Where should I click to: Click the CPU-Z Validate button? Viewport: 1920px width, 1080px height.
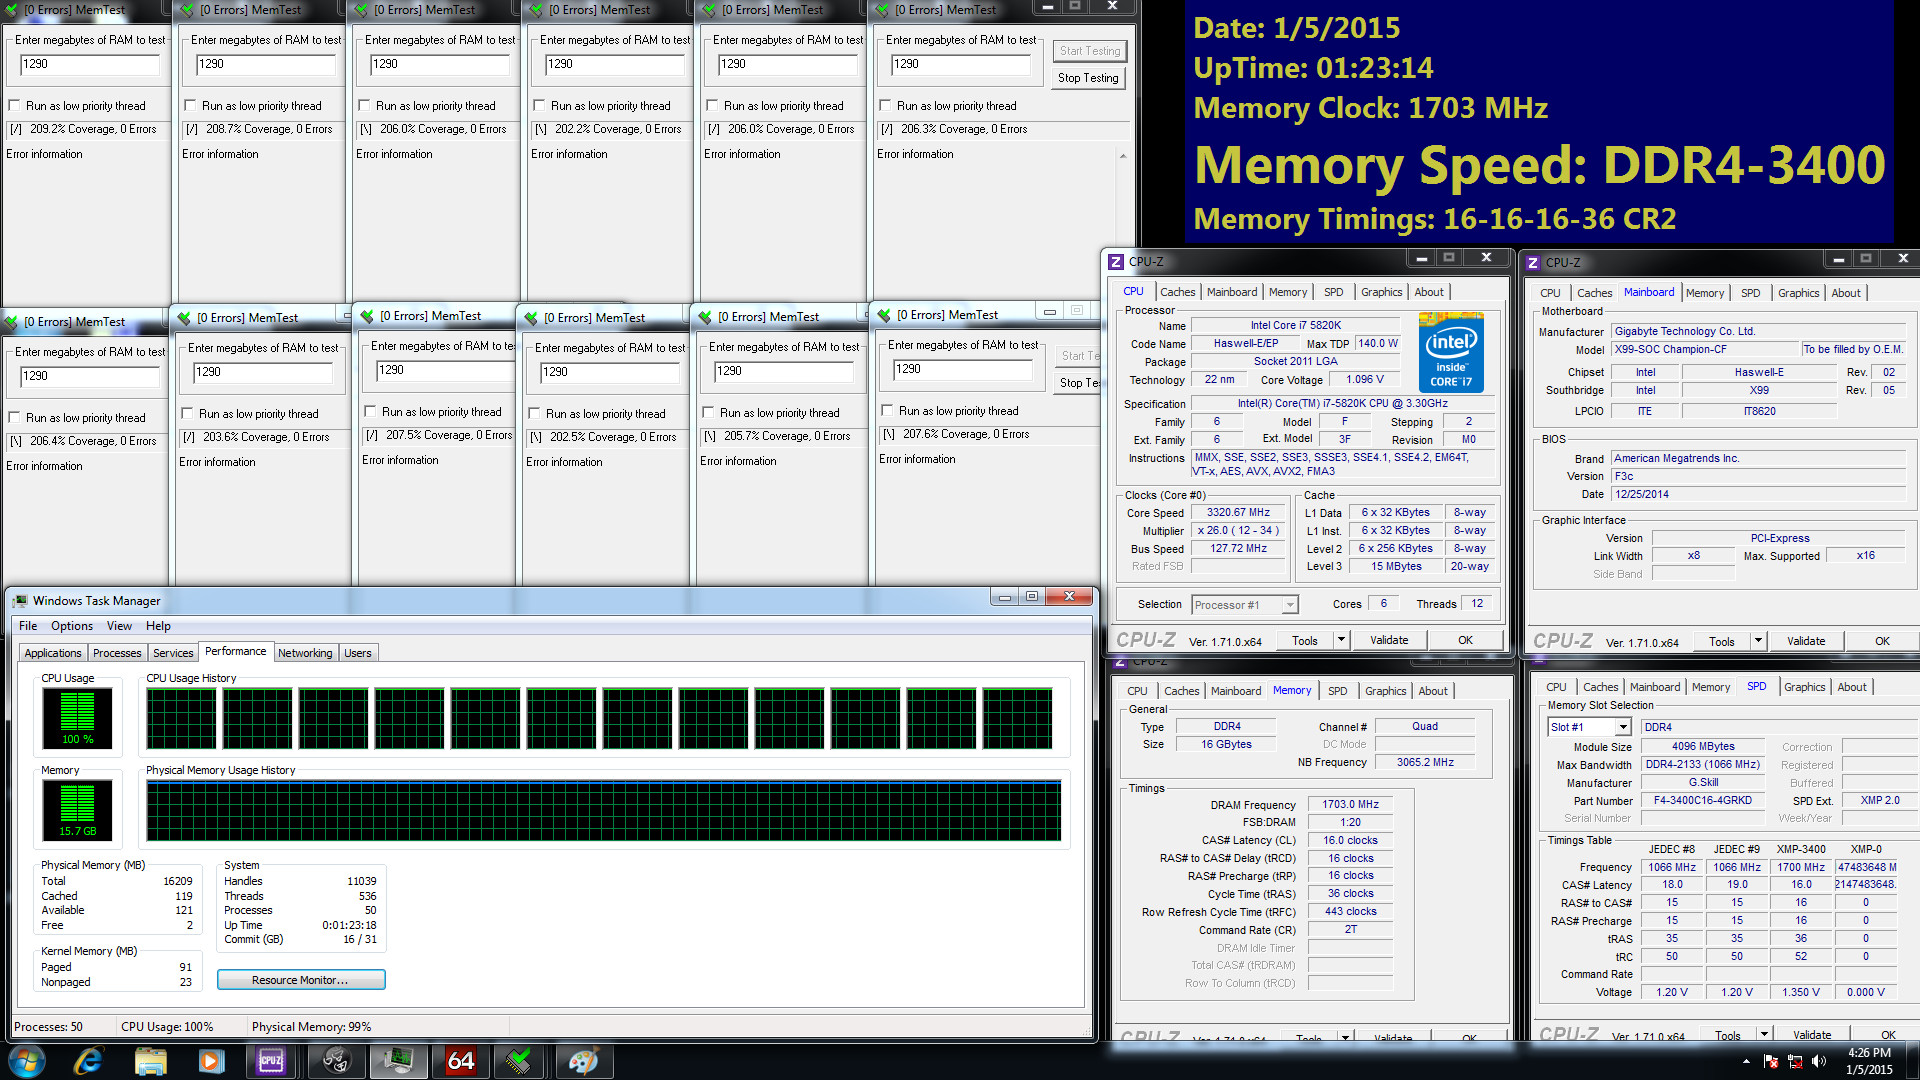pyautogui.click(x=1391, y=641)
